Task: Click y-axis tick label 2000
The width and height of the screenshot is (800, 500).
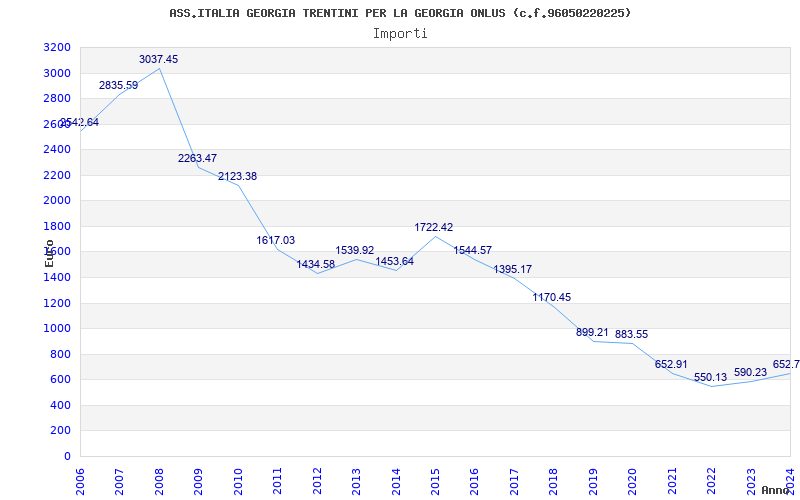Action: 57,201
